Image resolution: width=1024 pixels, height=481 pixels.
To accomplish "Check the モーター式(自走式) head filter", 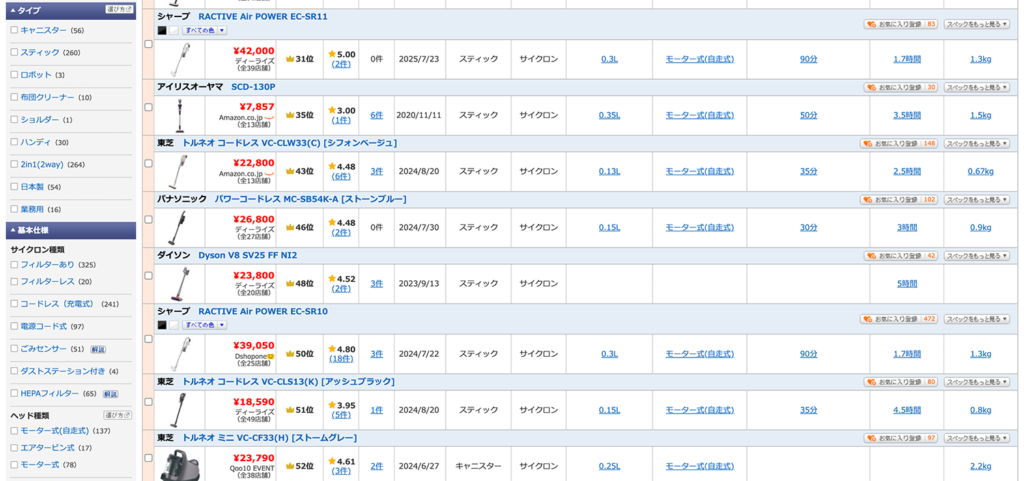I will click(14, 431).
